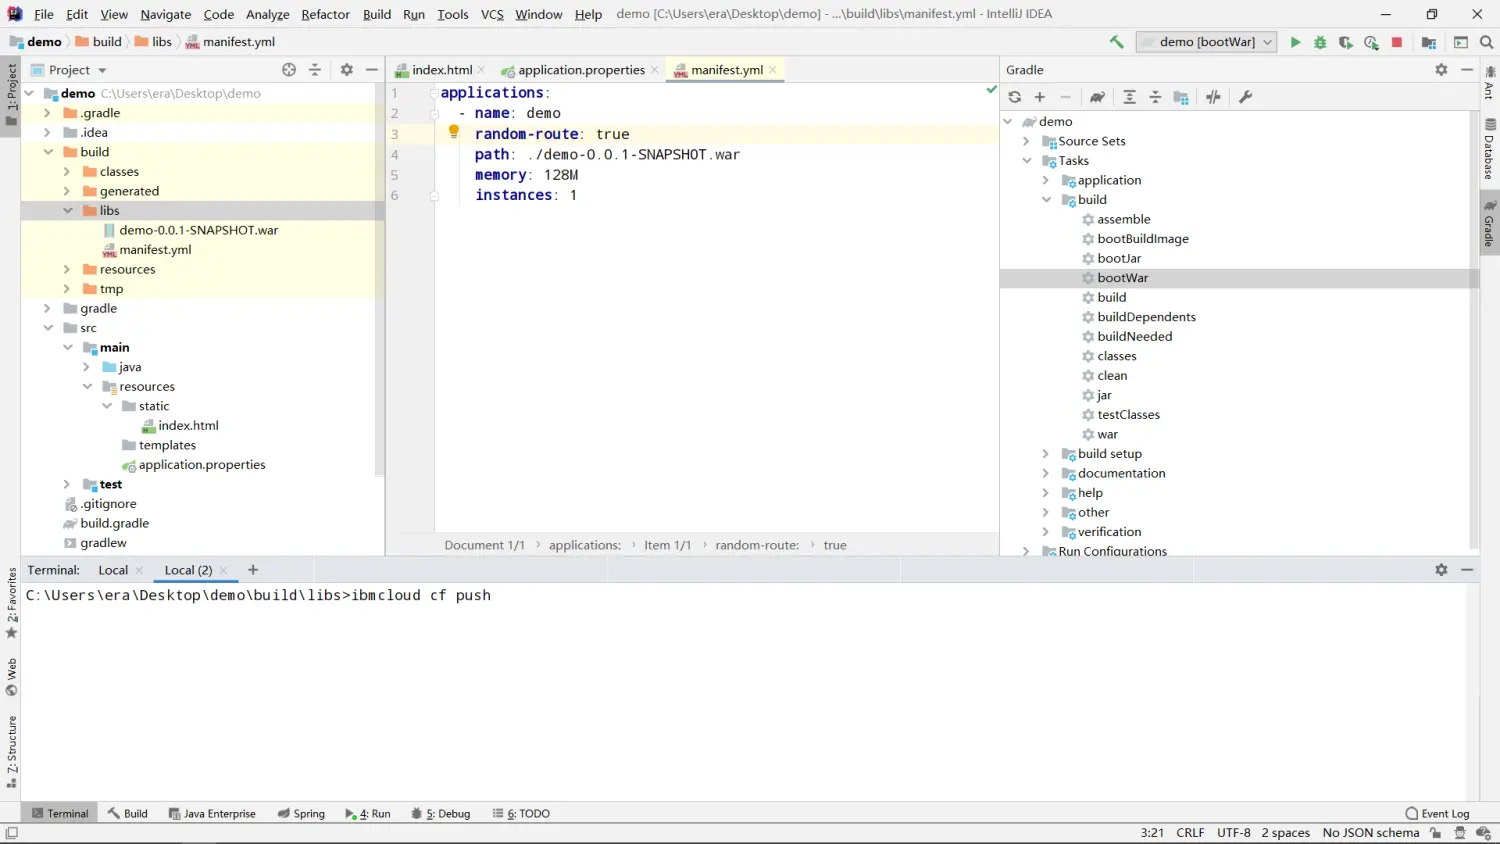1500x844 pixels.
Task: Select the bootJar Gradle task
Action: pyautogui.click(x=1118, y=258)
